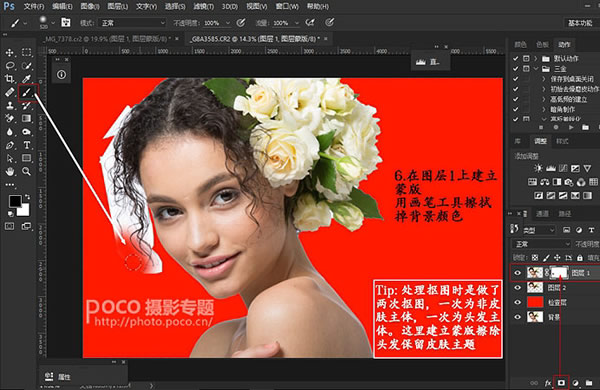Click the add layer mask icon
The height and width of the screenshot is (390, 600).
[561, 383]
